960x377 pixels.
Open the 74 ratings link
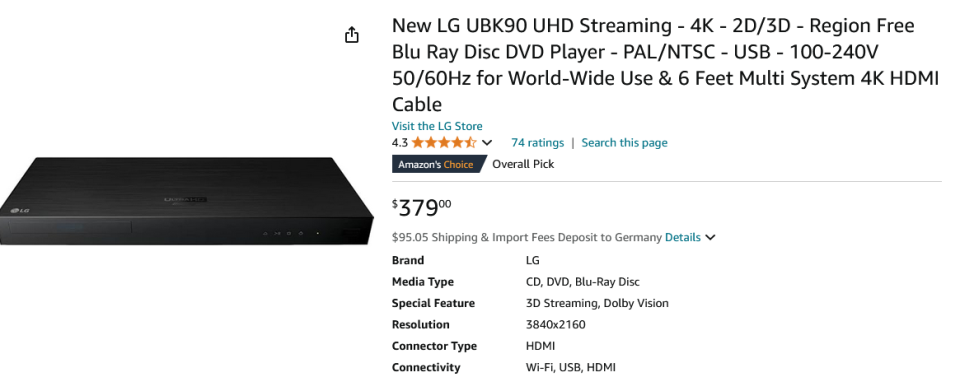click(538, 143)
